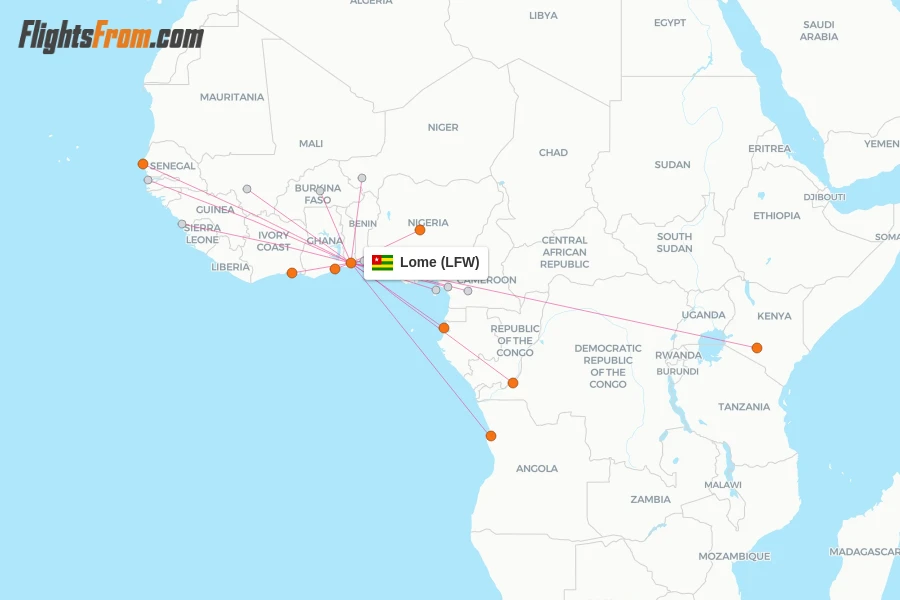900x600 pixels.
Task: Click the BURKINA FASO label
Action: point(318,194)
